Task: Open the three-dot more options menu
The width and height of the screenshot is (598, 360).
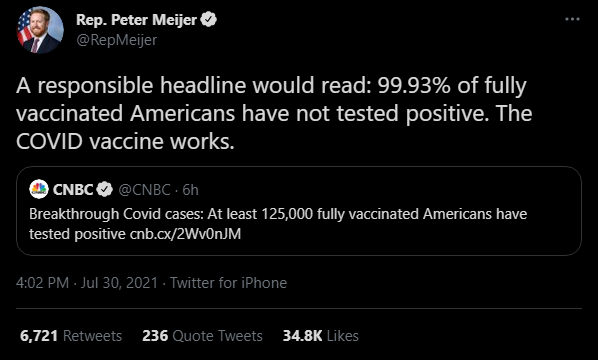Action: (x=572, y=19)
